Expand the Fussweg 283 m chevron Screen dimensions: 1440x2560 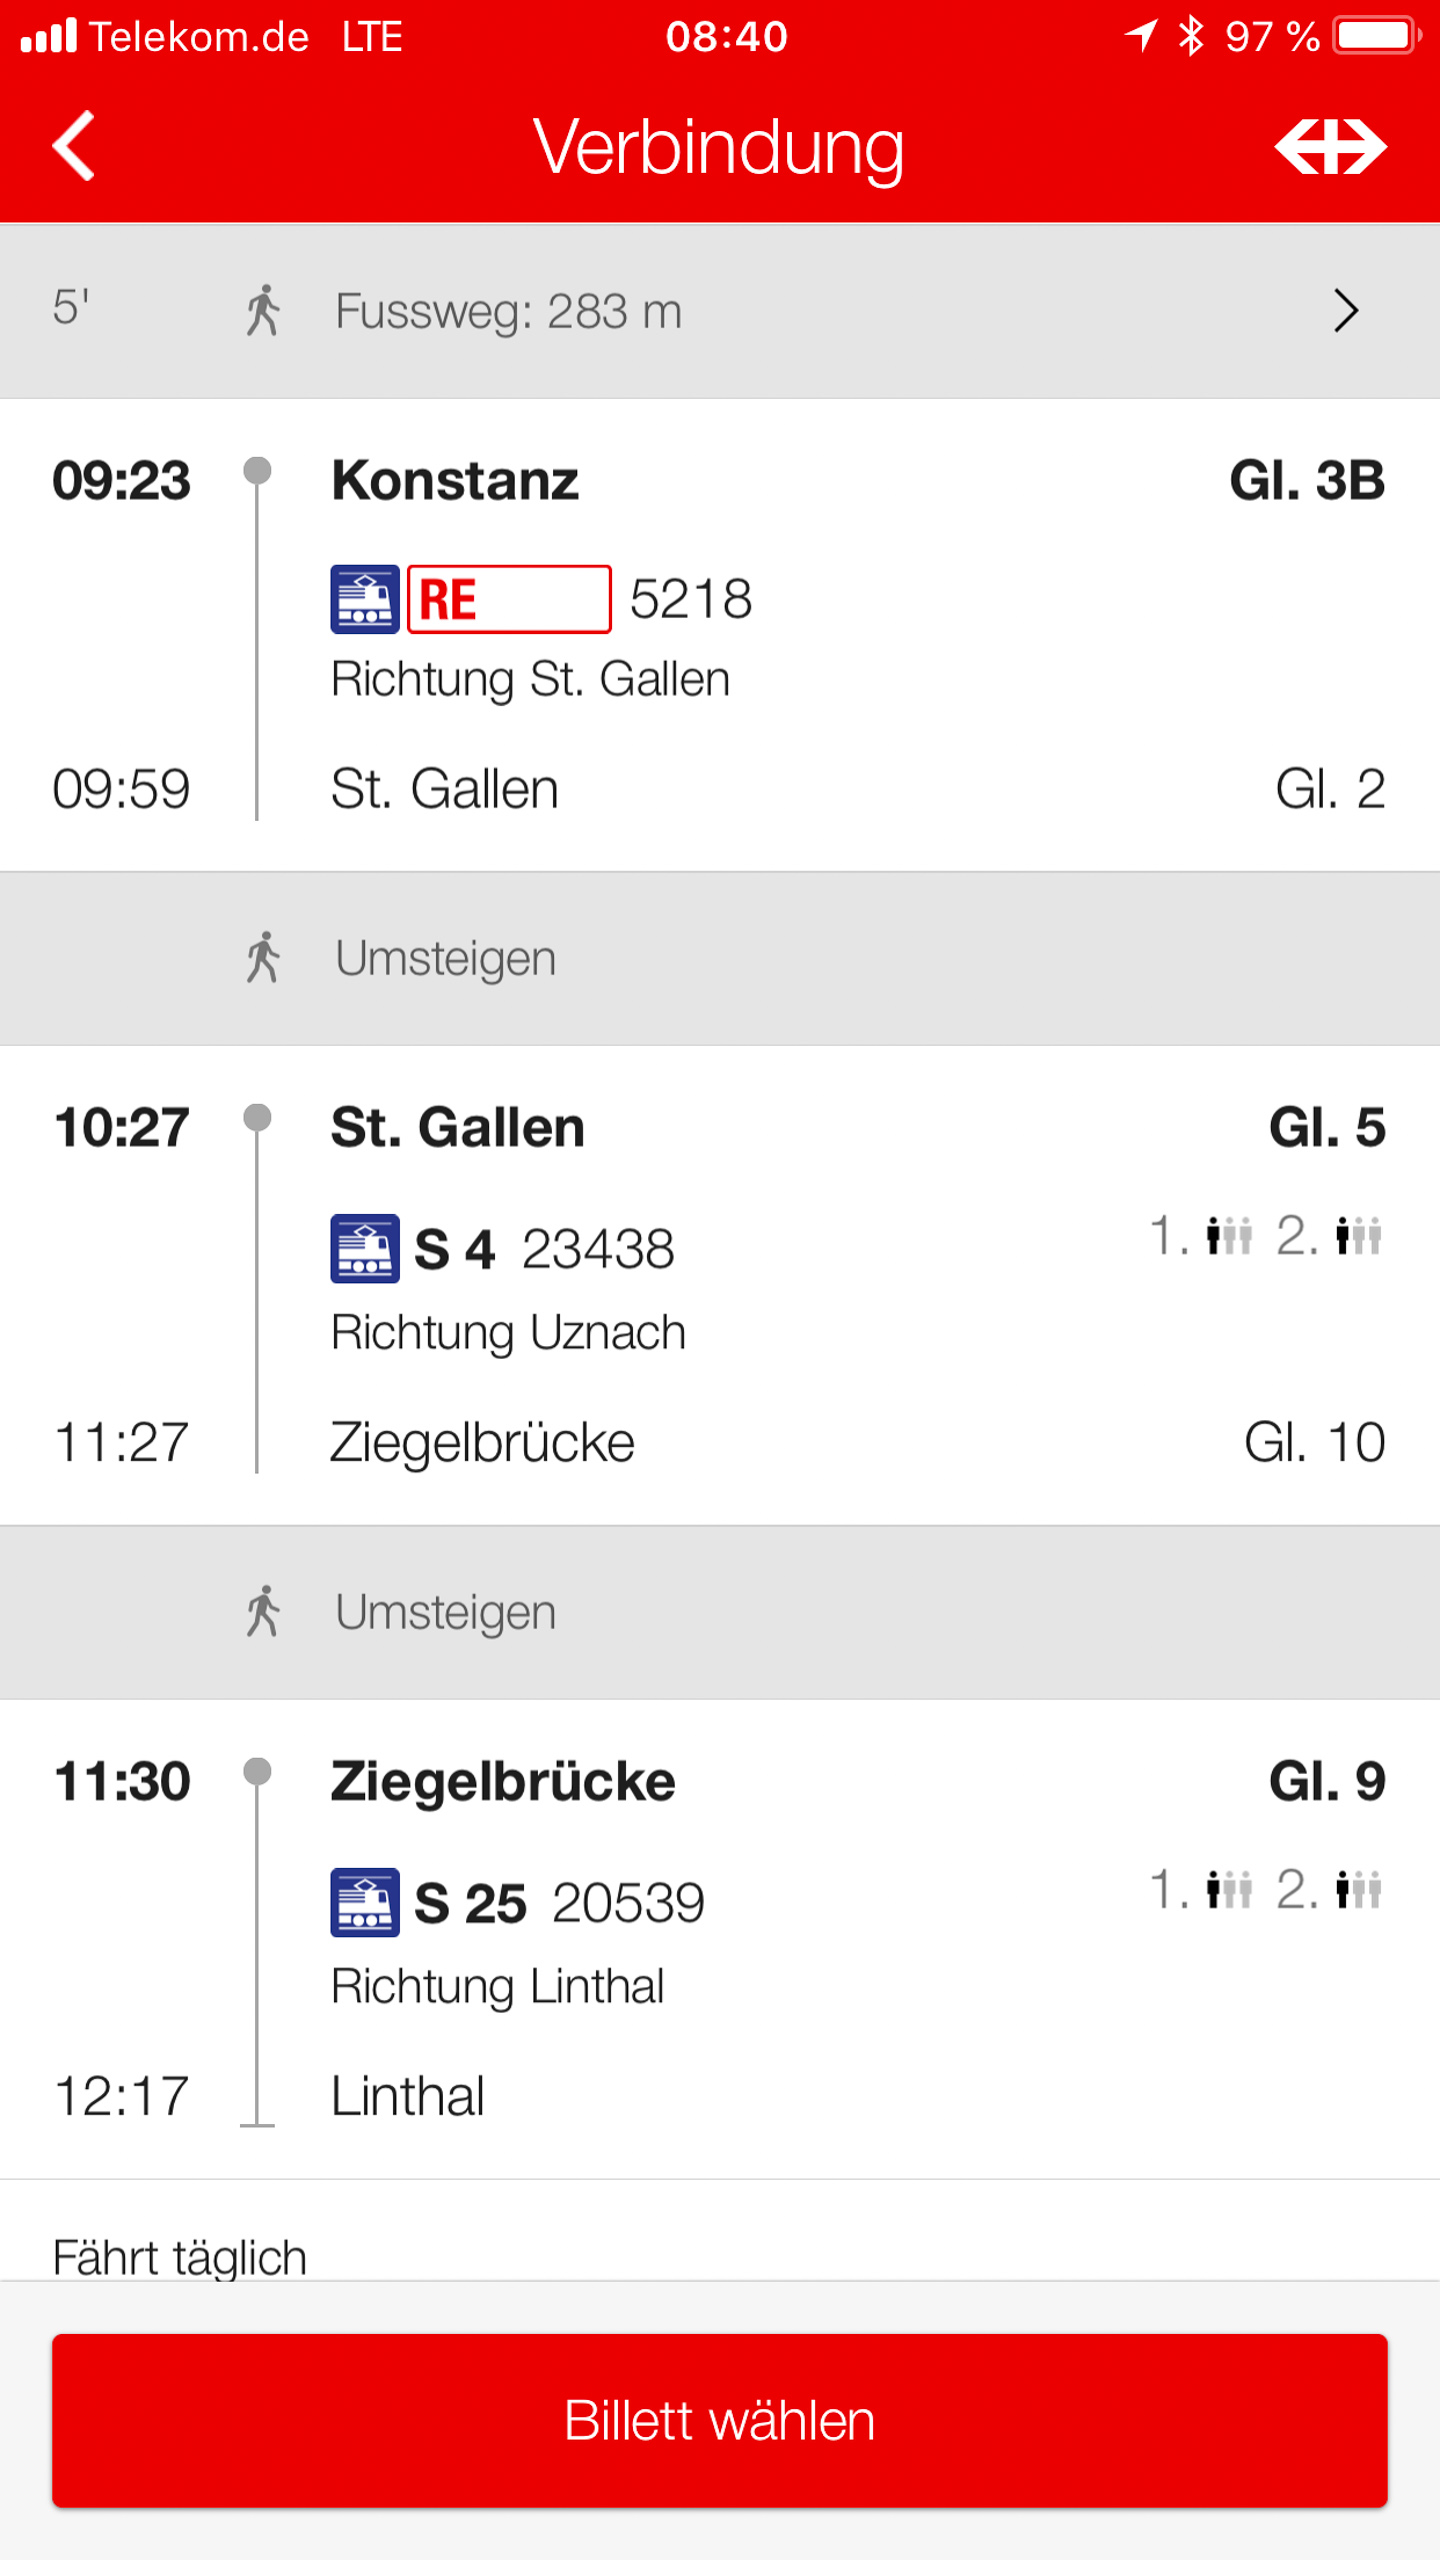point(1346,310)
